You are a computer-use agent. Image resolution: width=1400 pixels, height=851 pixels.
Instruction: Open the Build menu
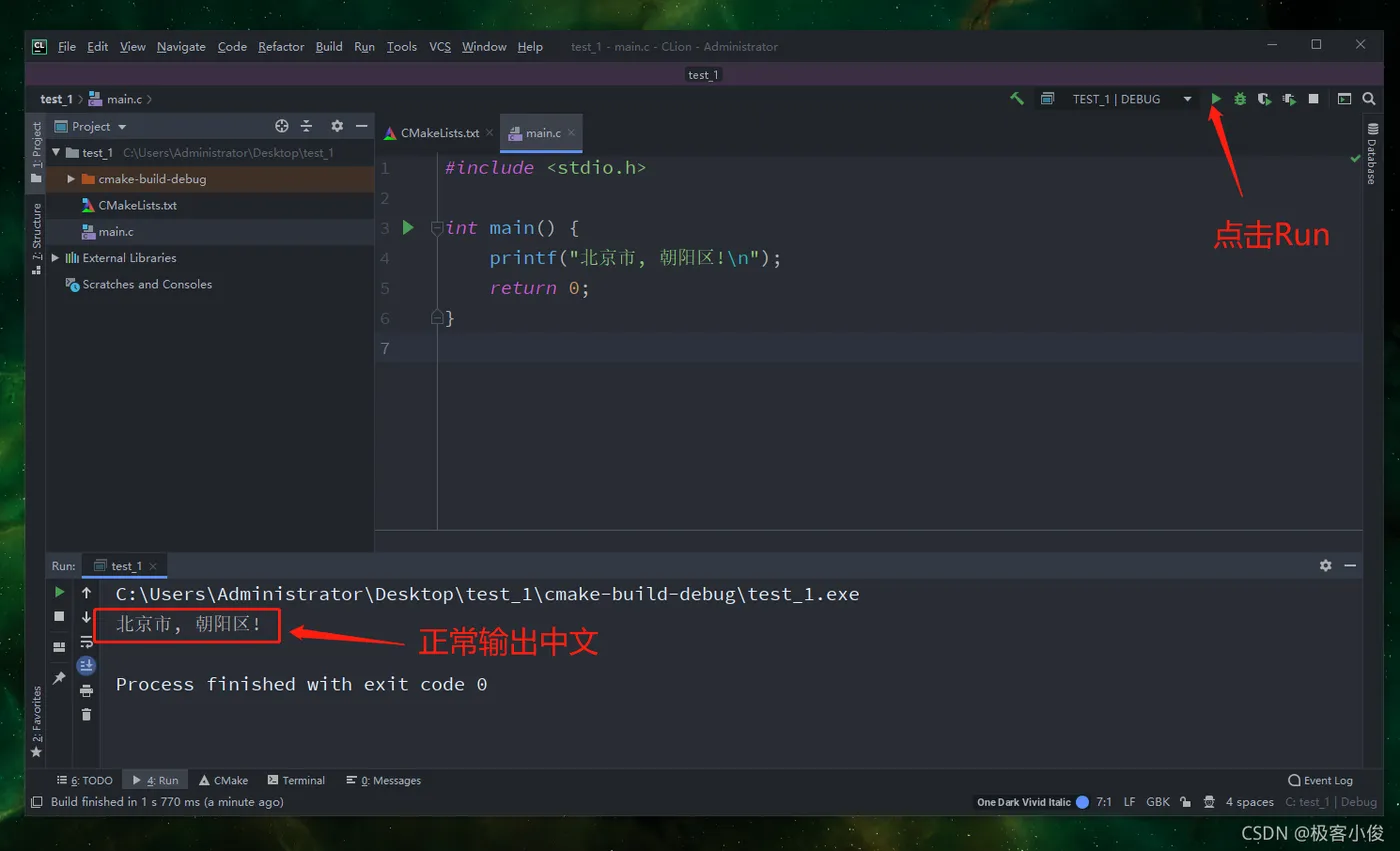point(329,46)
